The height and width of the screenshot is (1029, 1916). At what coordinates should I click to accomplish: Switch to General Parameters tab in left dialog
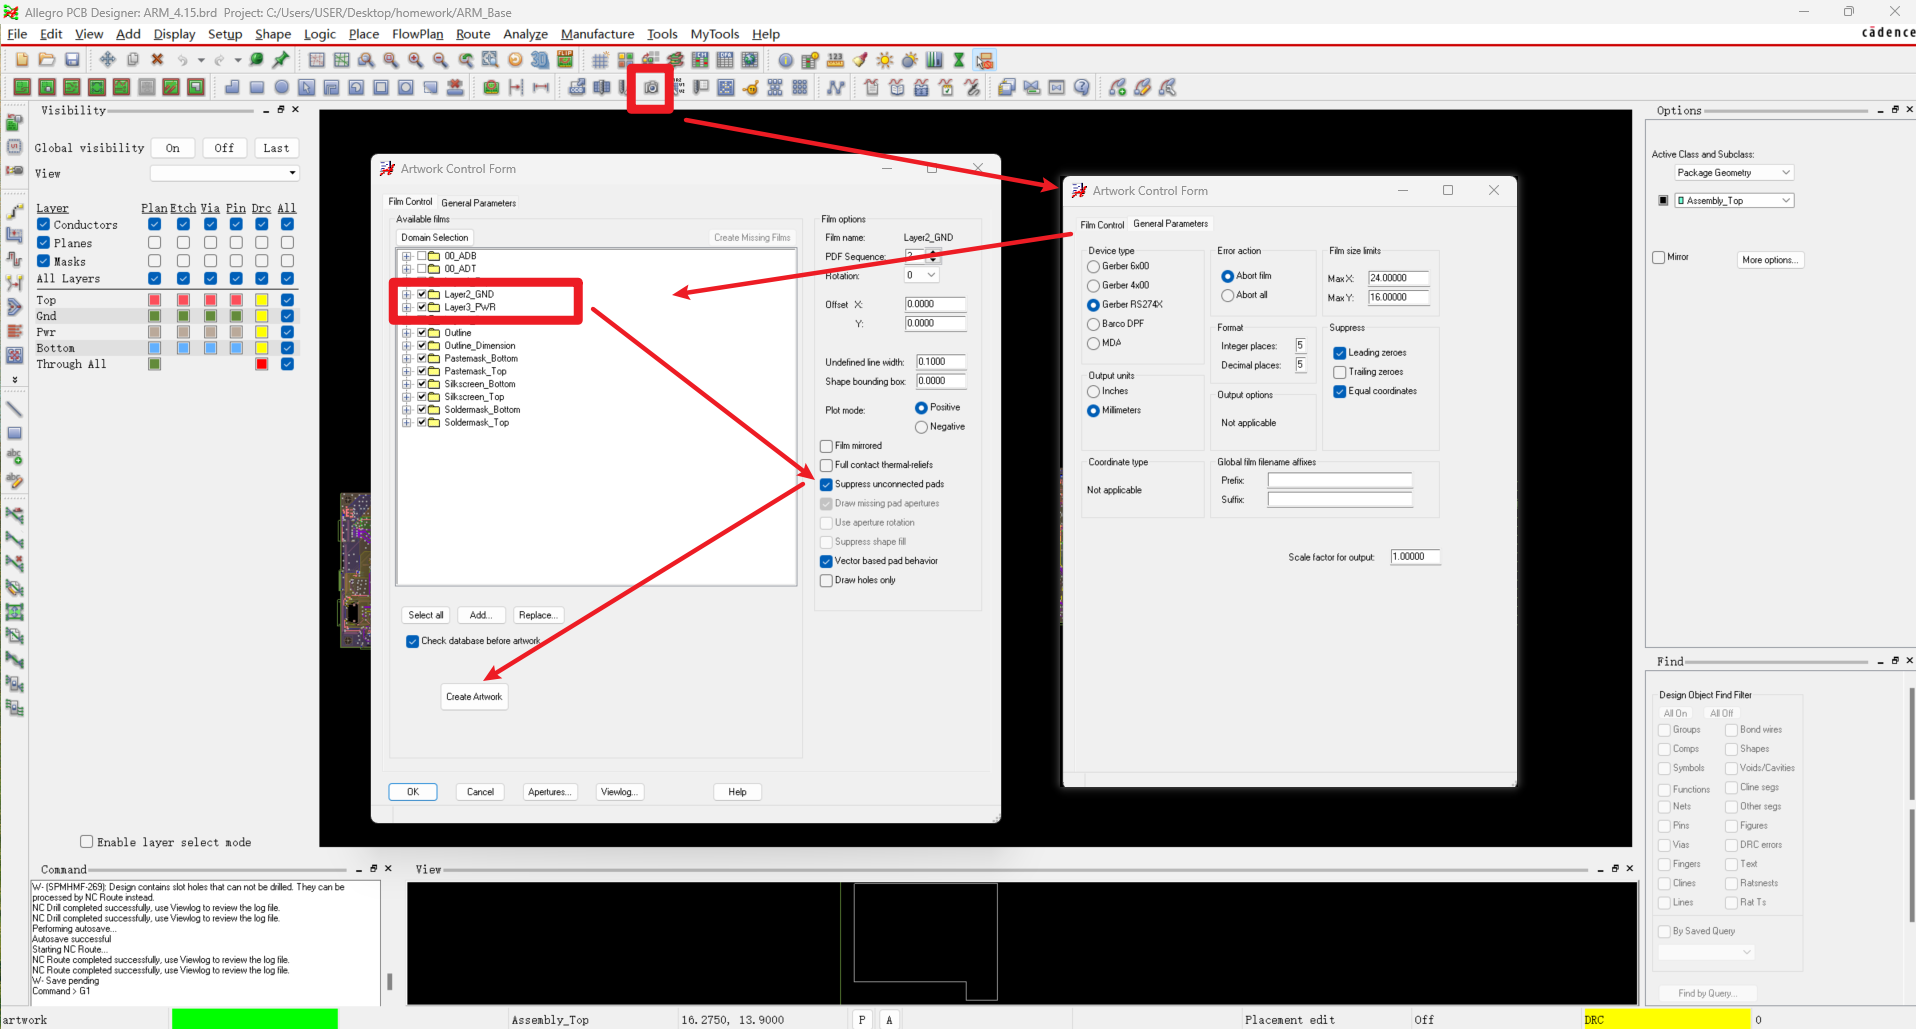point(479,203)
